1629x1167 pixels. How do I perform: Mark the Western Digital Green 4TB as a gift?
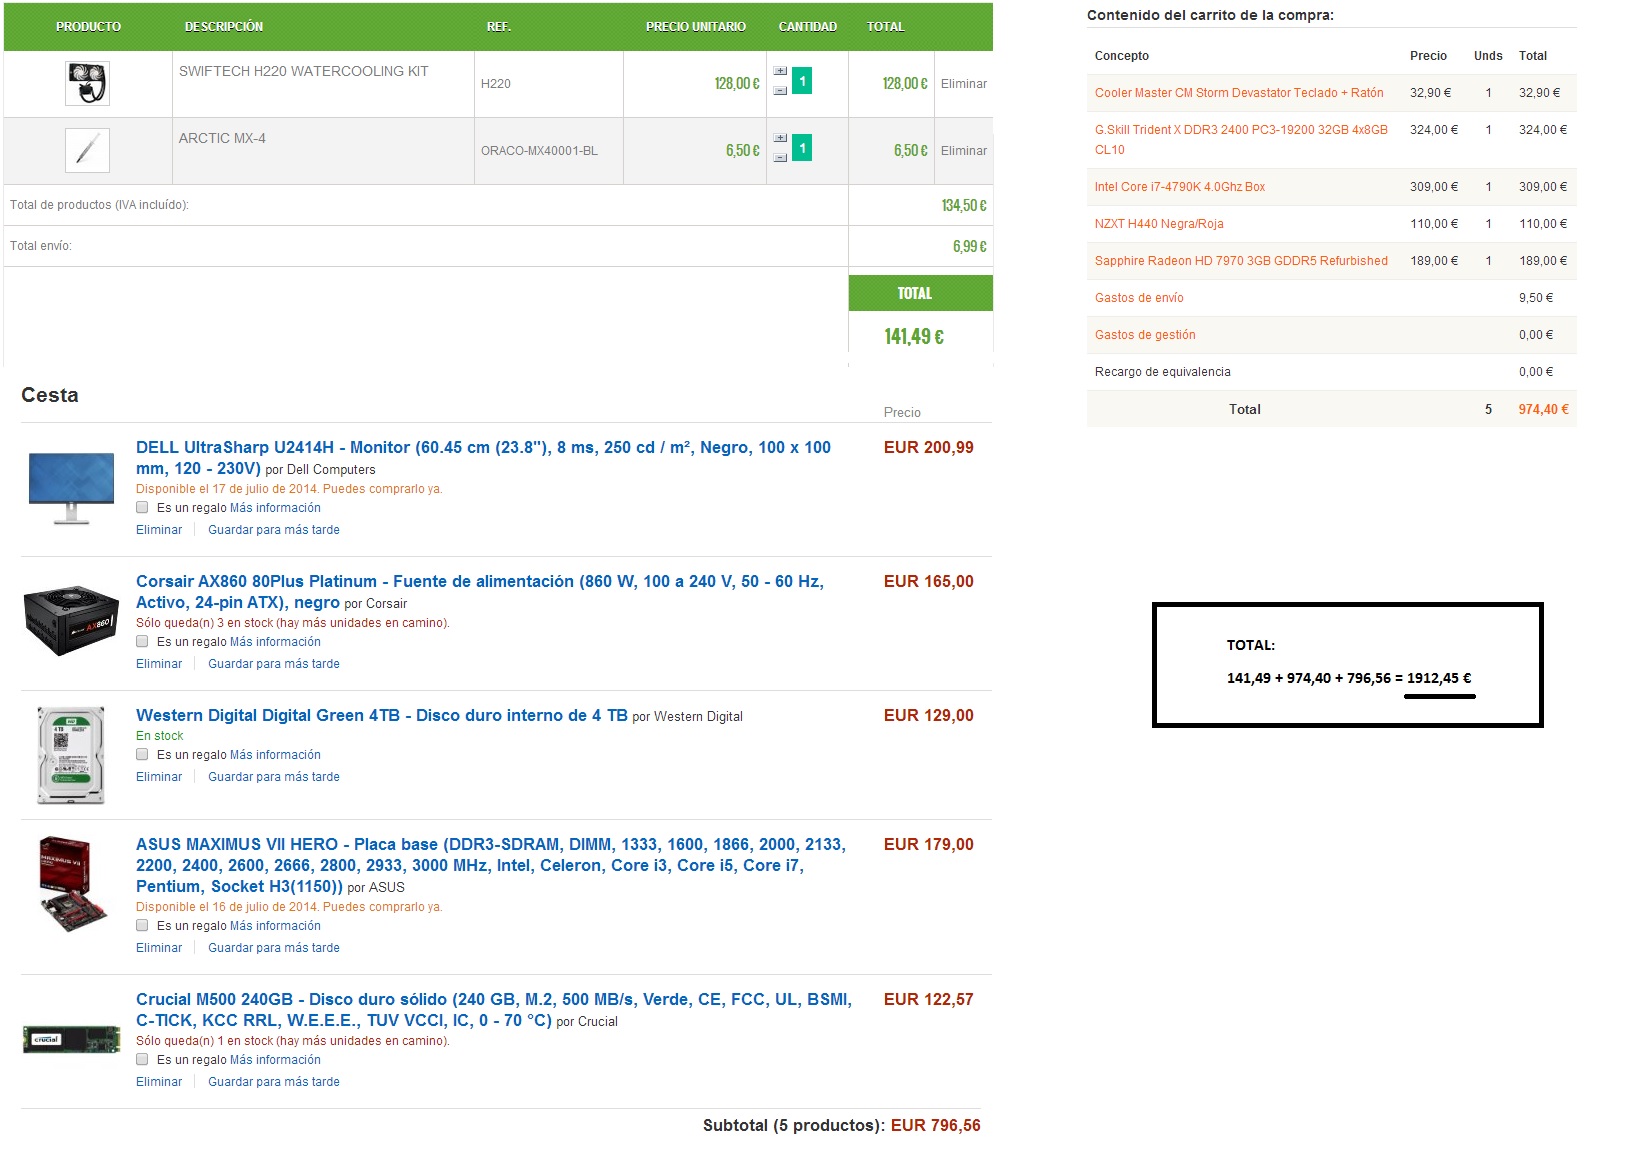click(x=142, y=755)
